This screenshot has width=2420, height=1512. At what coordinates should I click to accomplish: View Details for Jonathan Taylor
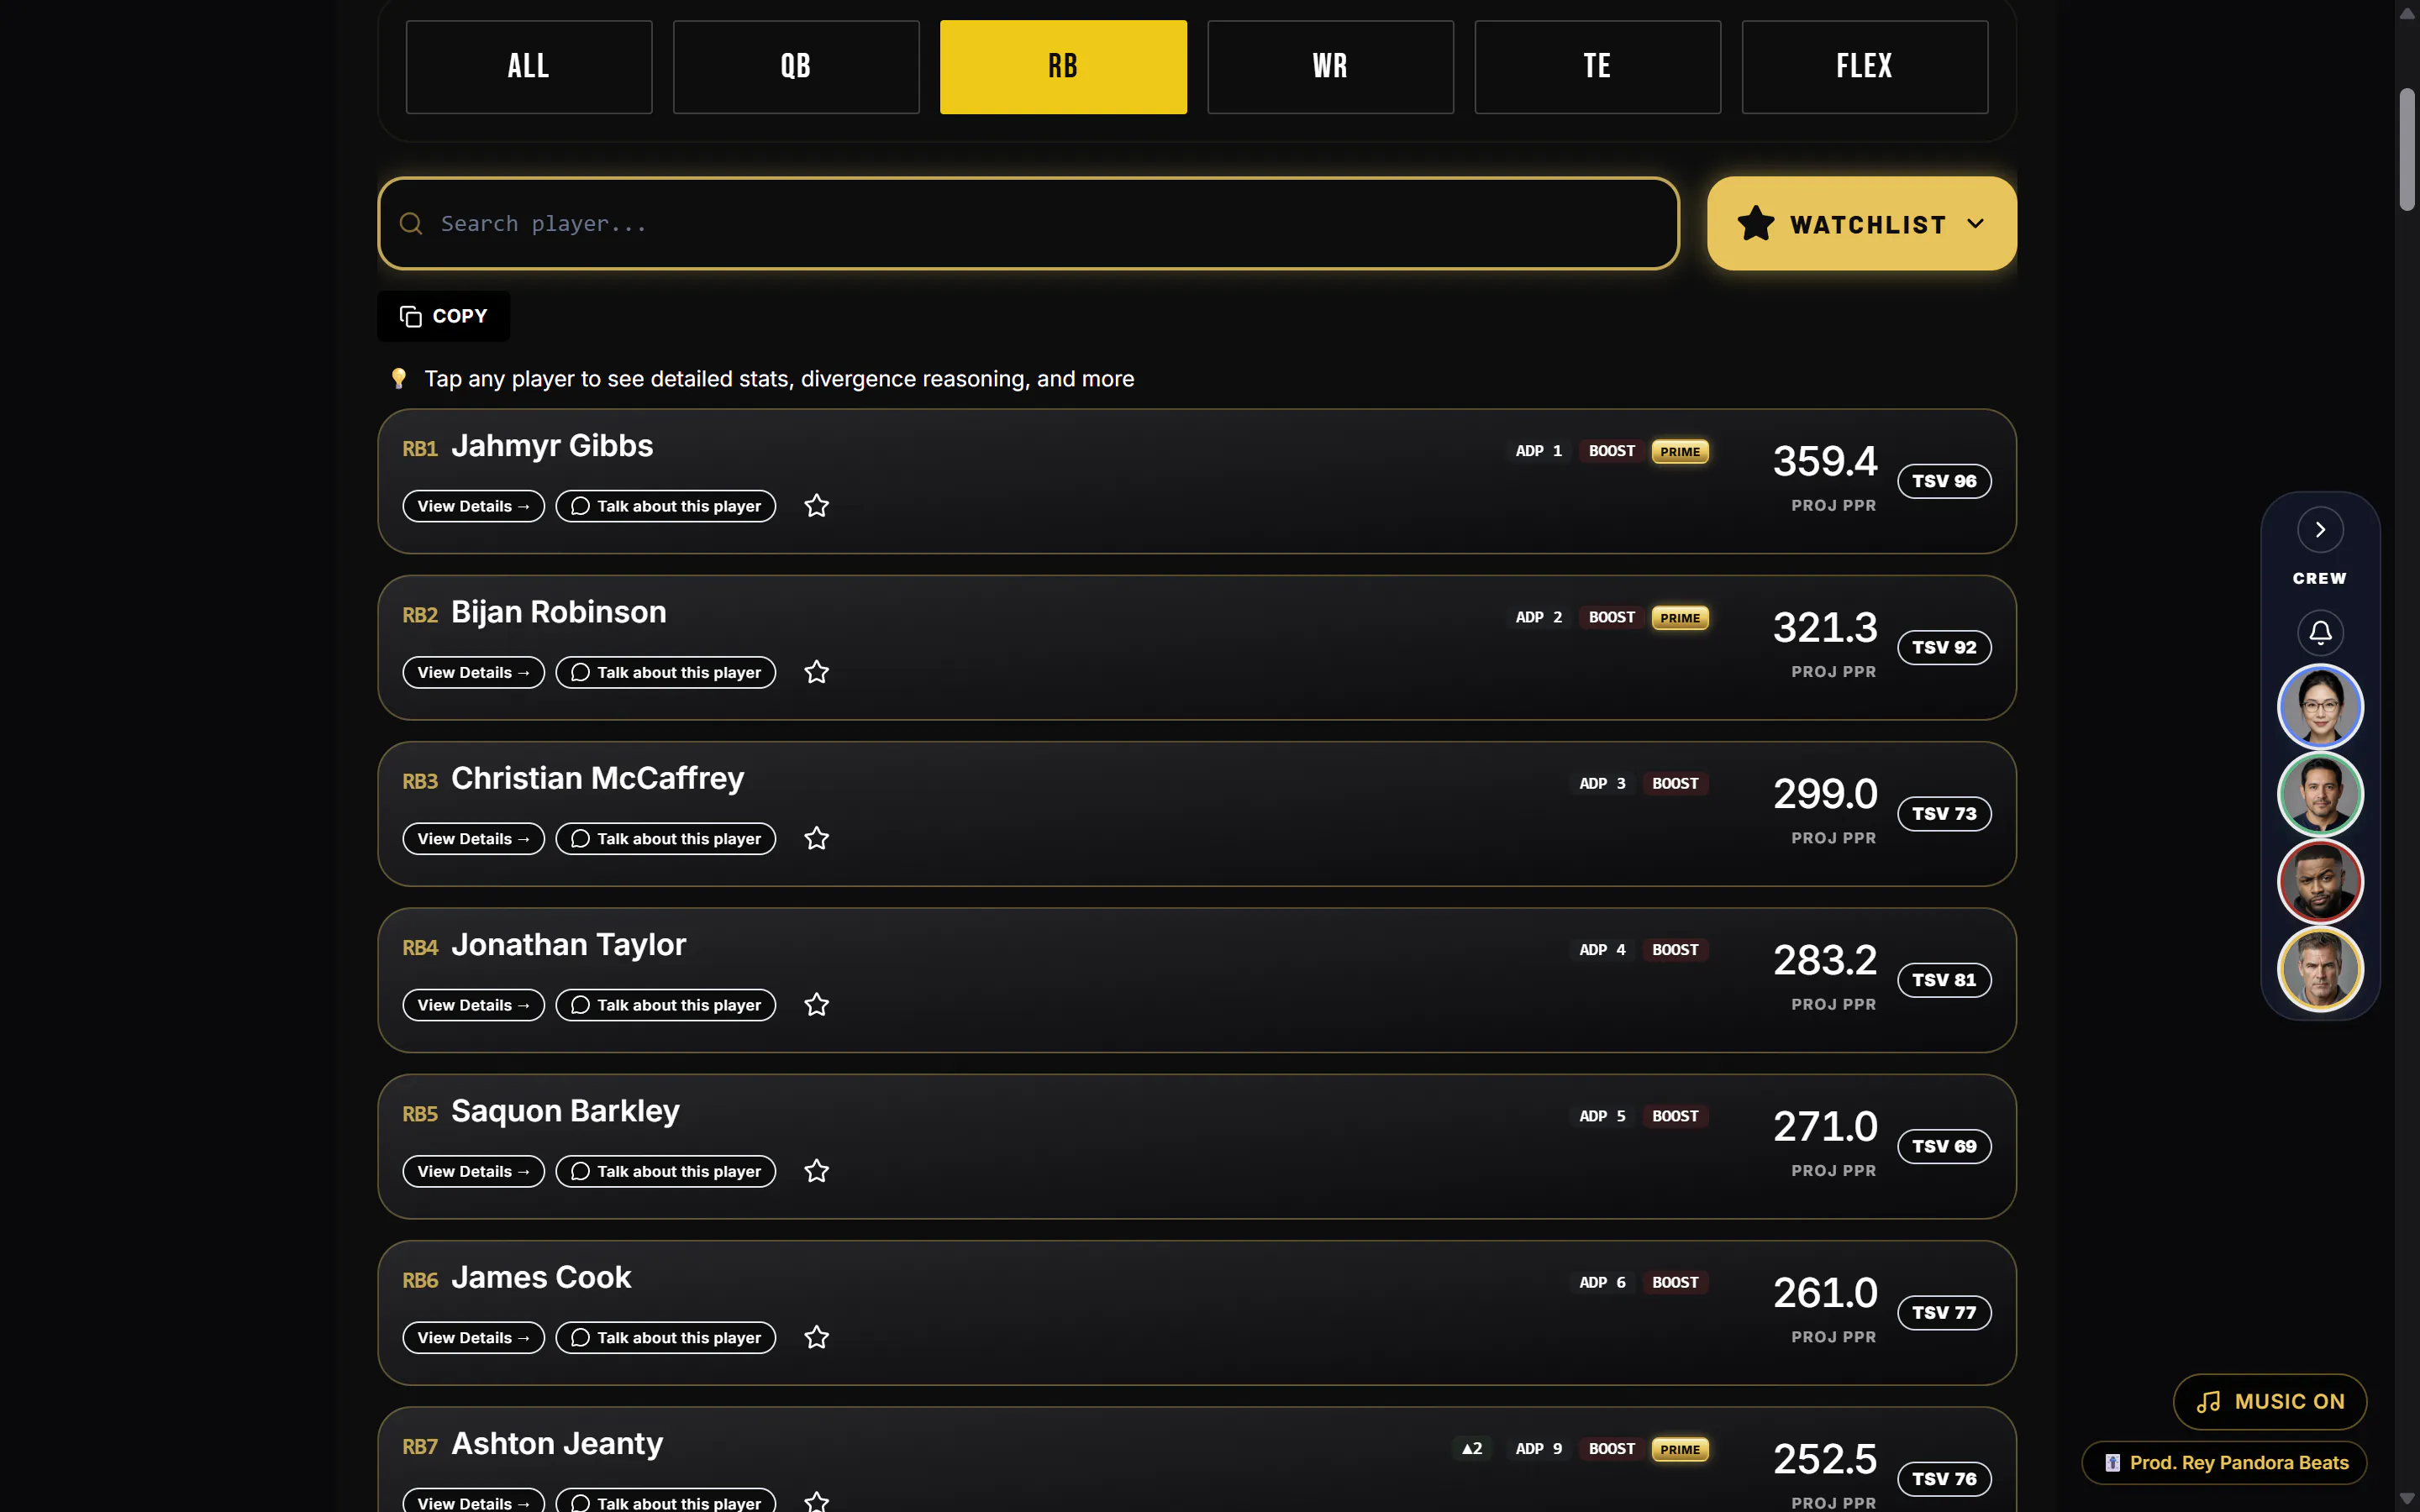(473, 1005)
